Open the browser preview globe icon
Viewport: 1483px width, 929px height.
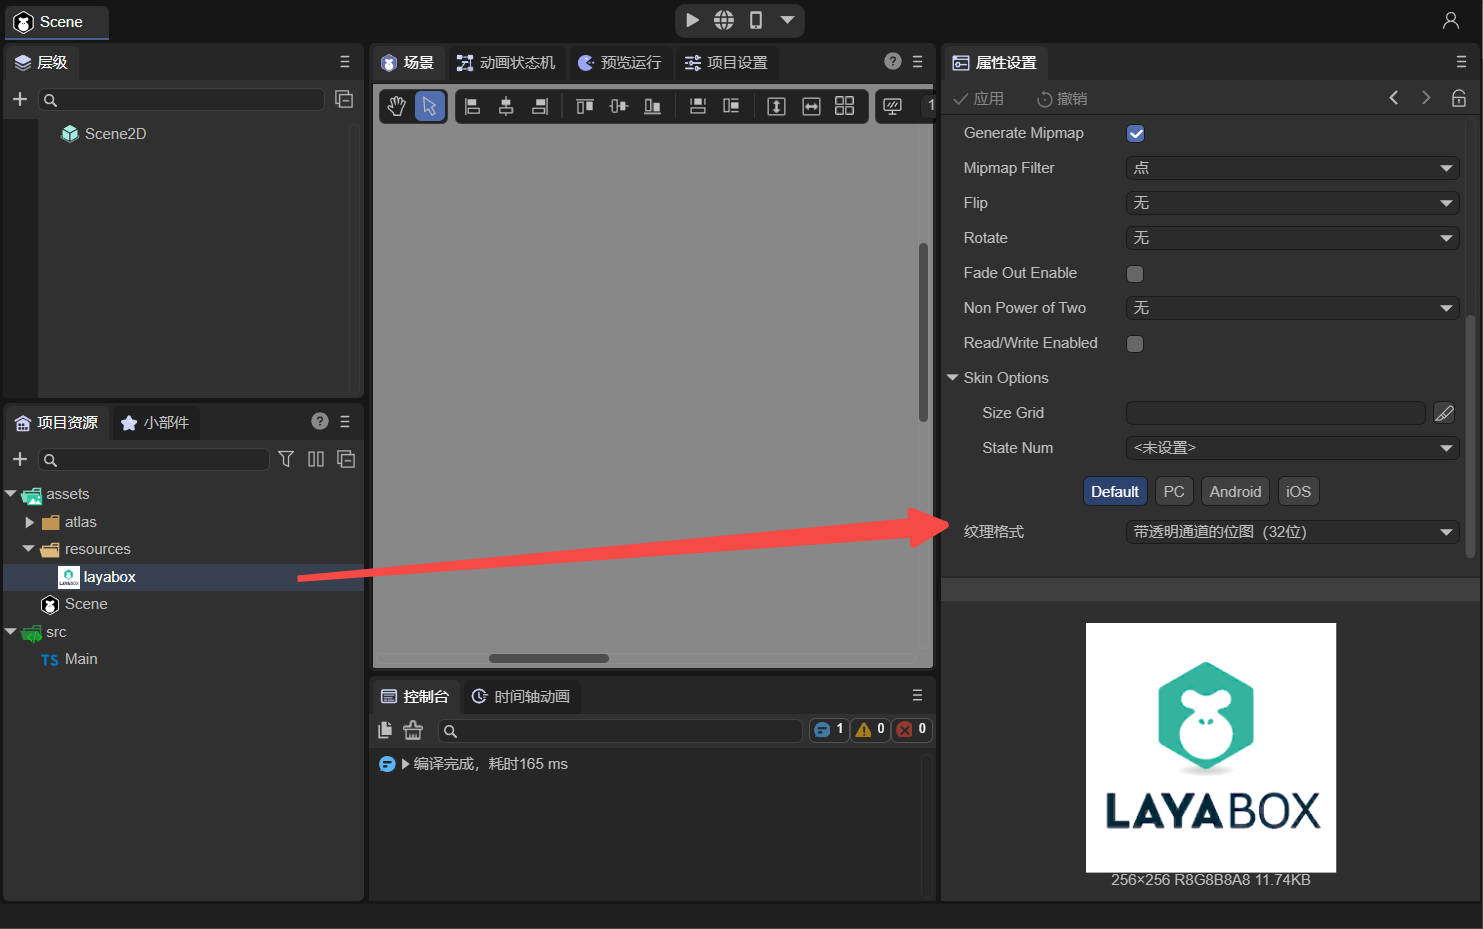(724, 20)
